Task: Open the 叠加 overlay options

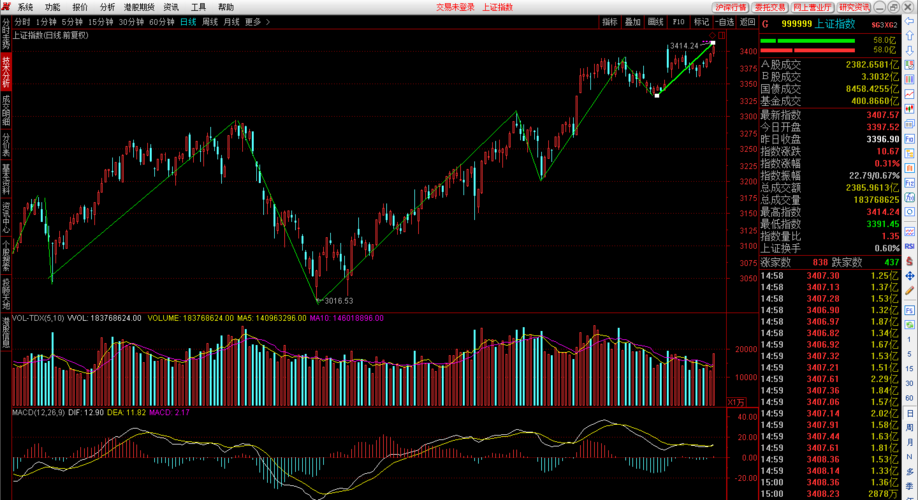Action: pyautogui.click(x=632, y=22)
